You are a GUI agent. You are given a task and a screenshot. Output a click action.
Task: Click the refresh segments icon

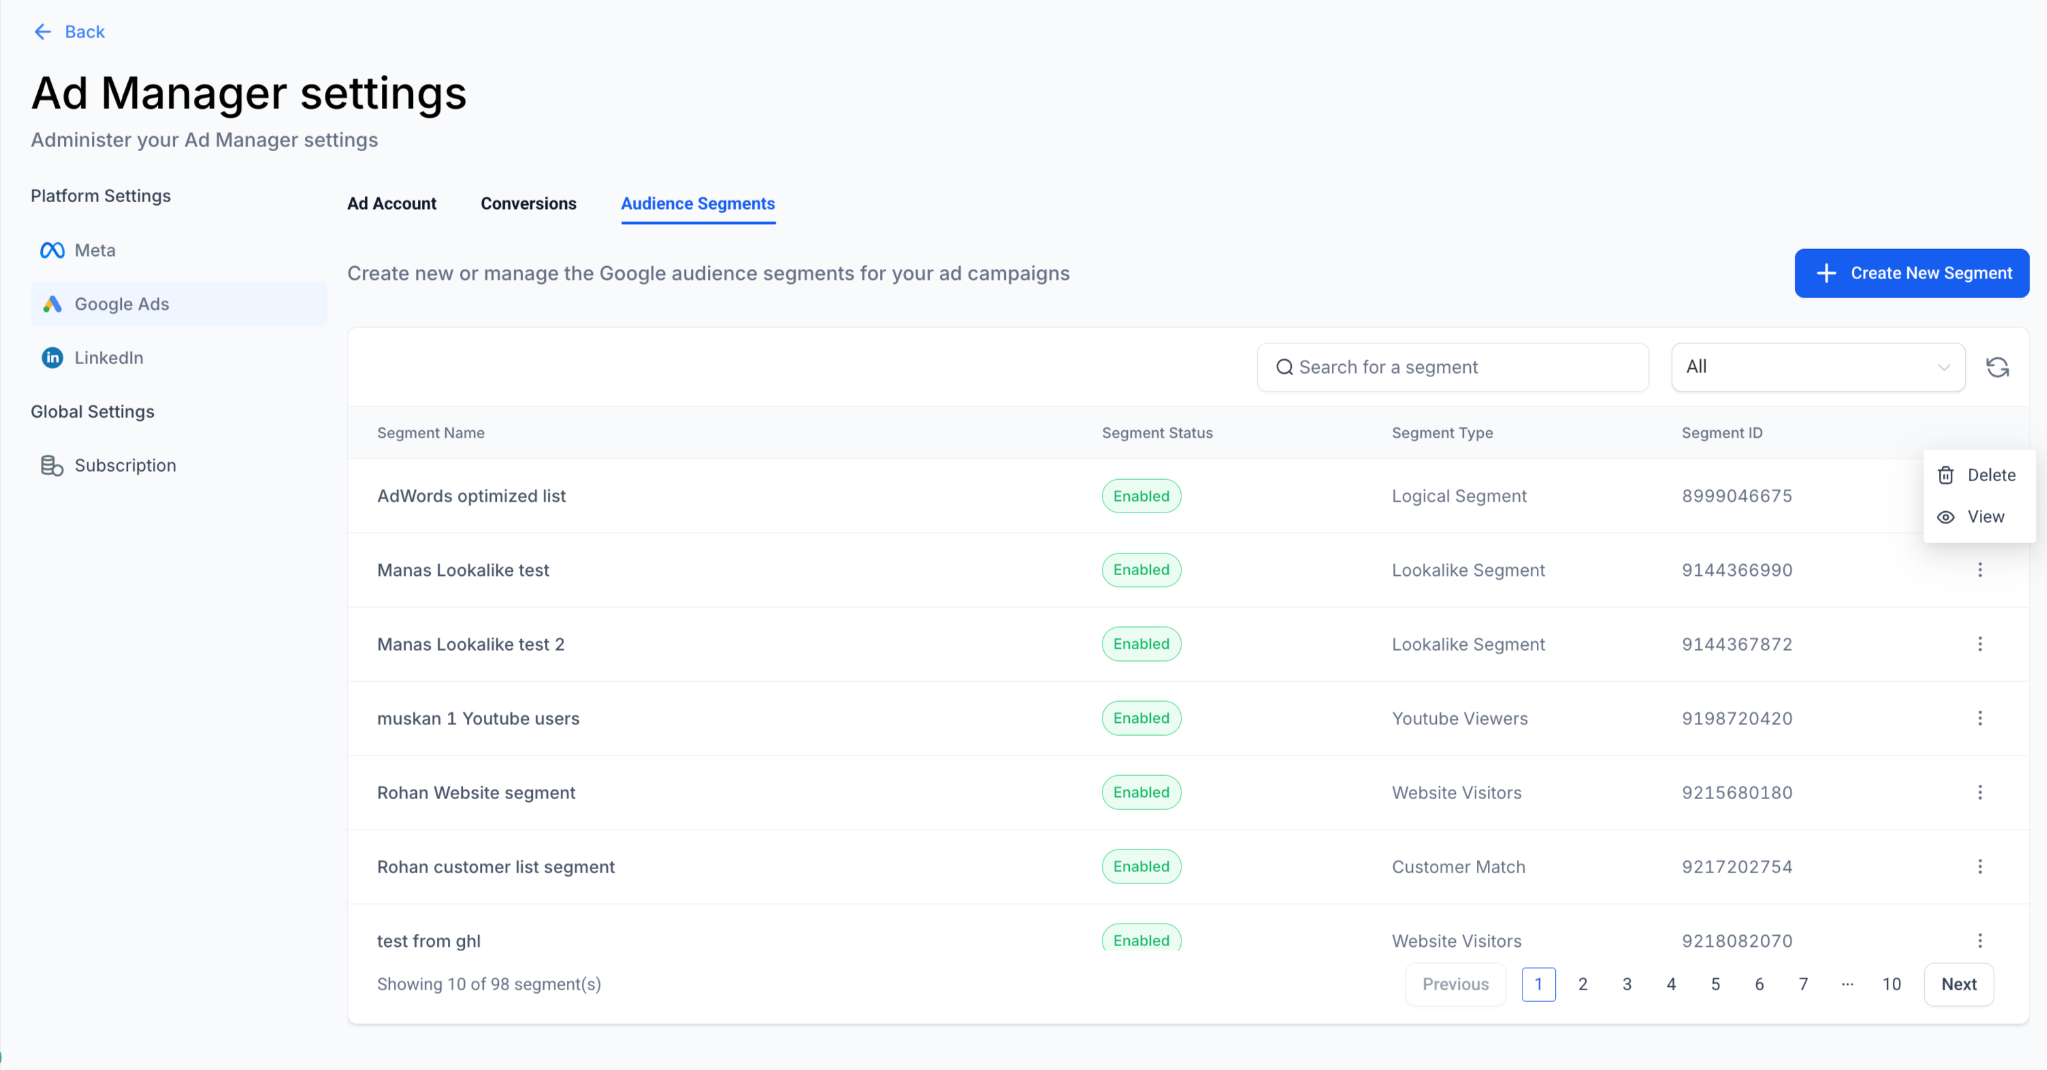click(1997, 367)
